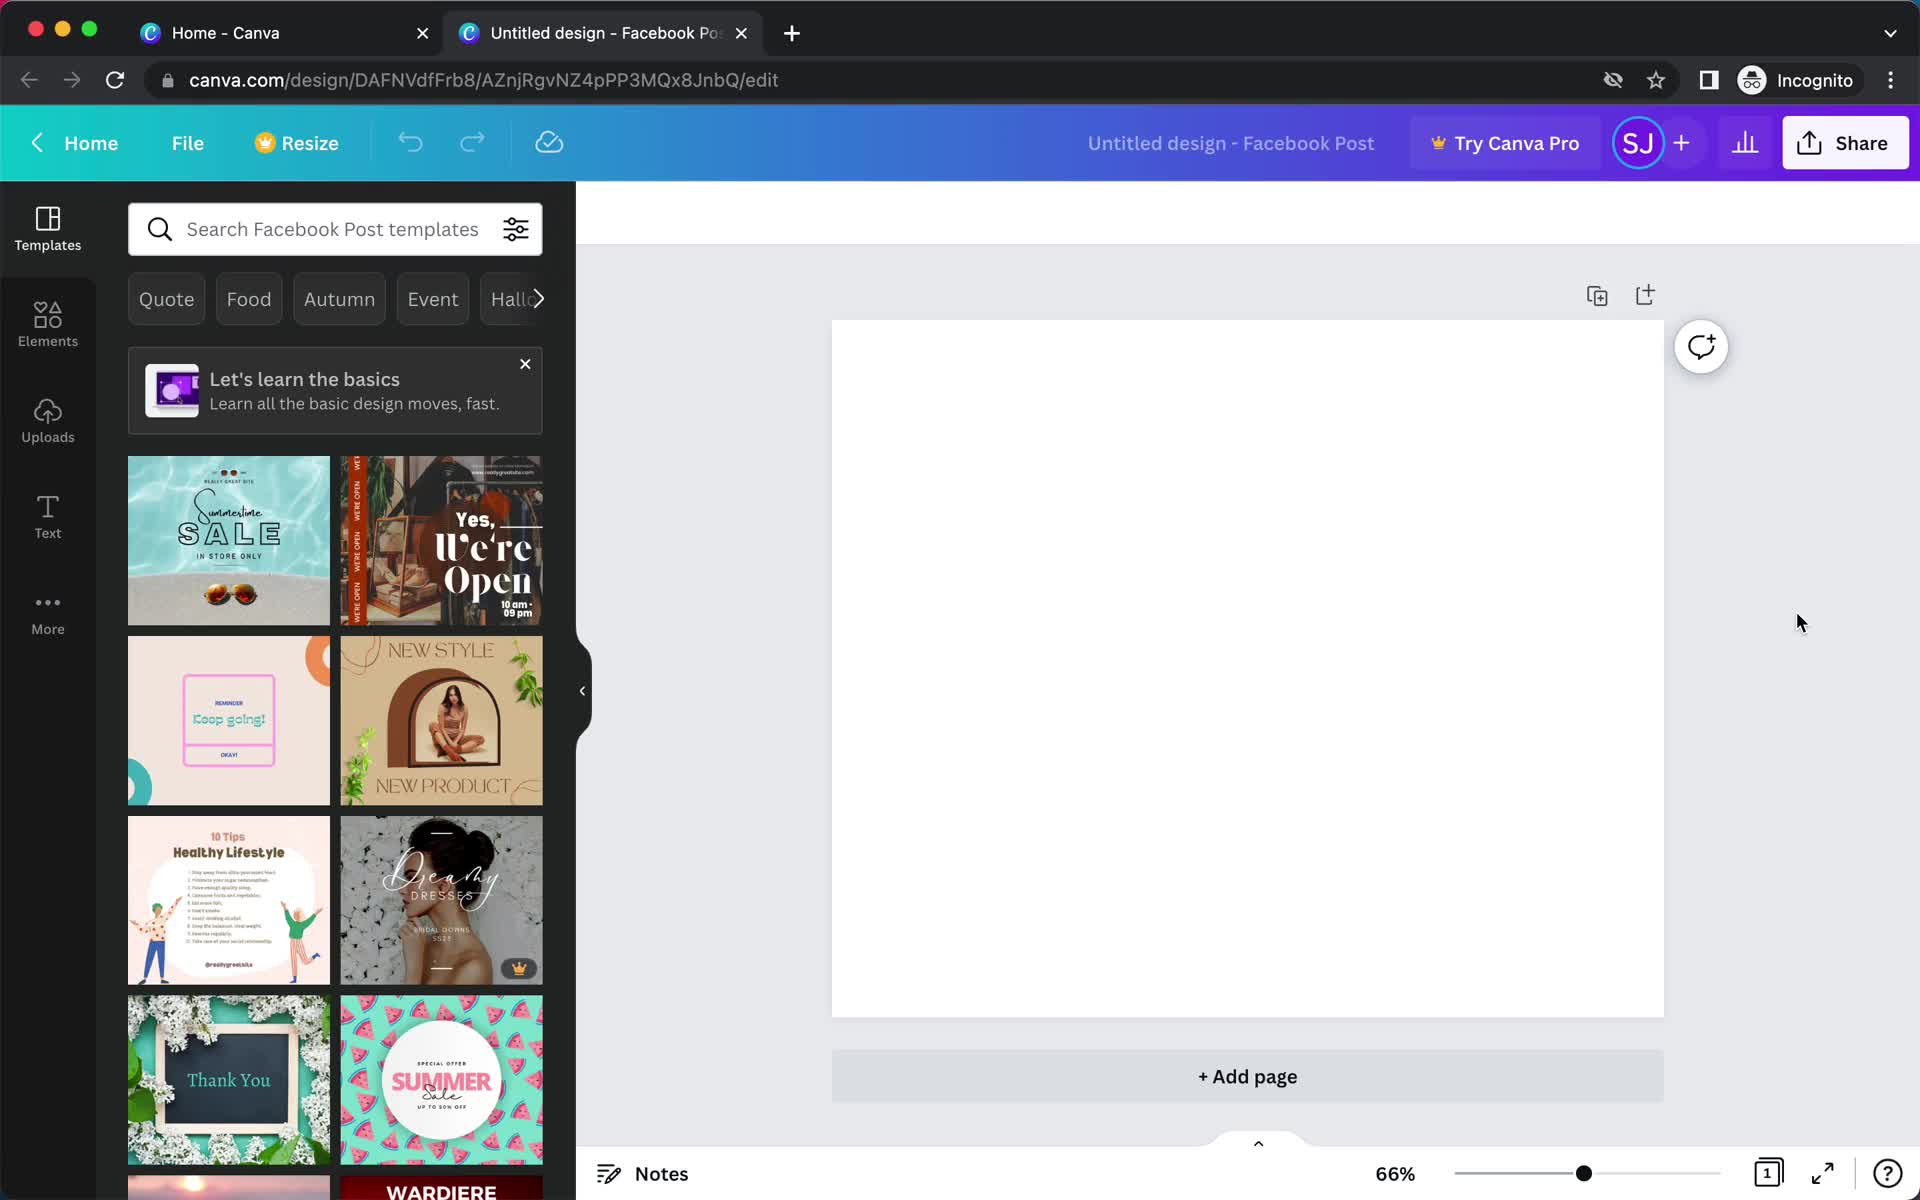Open the Let's learn the basics tutorial
The width and height of the screenshot is (1920, 1200).
pos(335,391)
